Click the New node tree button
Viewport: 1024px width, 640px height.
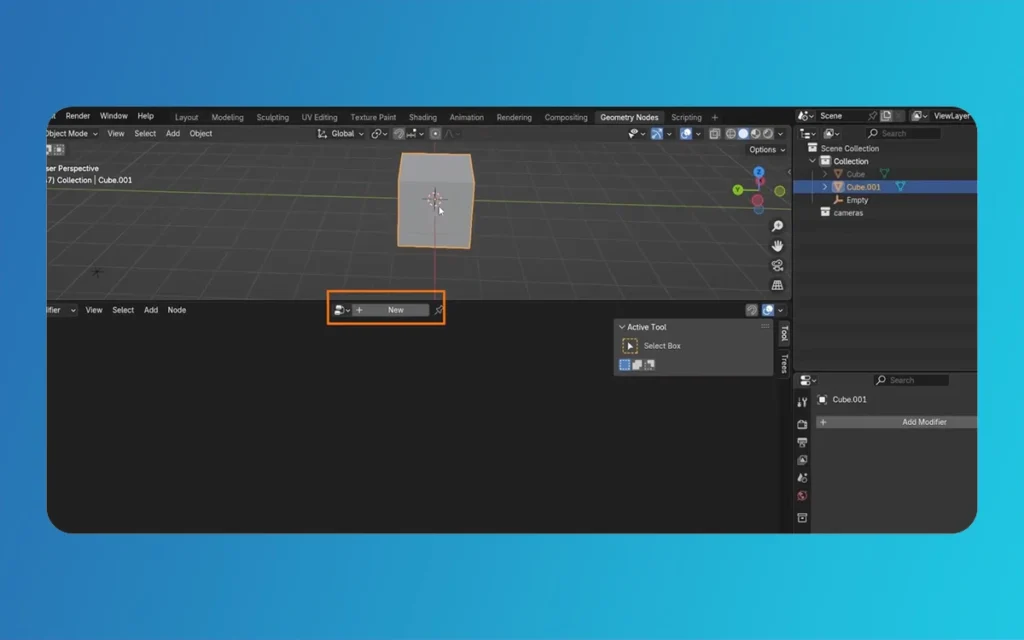[x=391, y=310]
